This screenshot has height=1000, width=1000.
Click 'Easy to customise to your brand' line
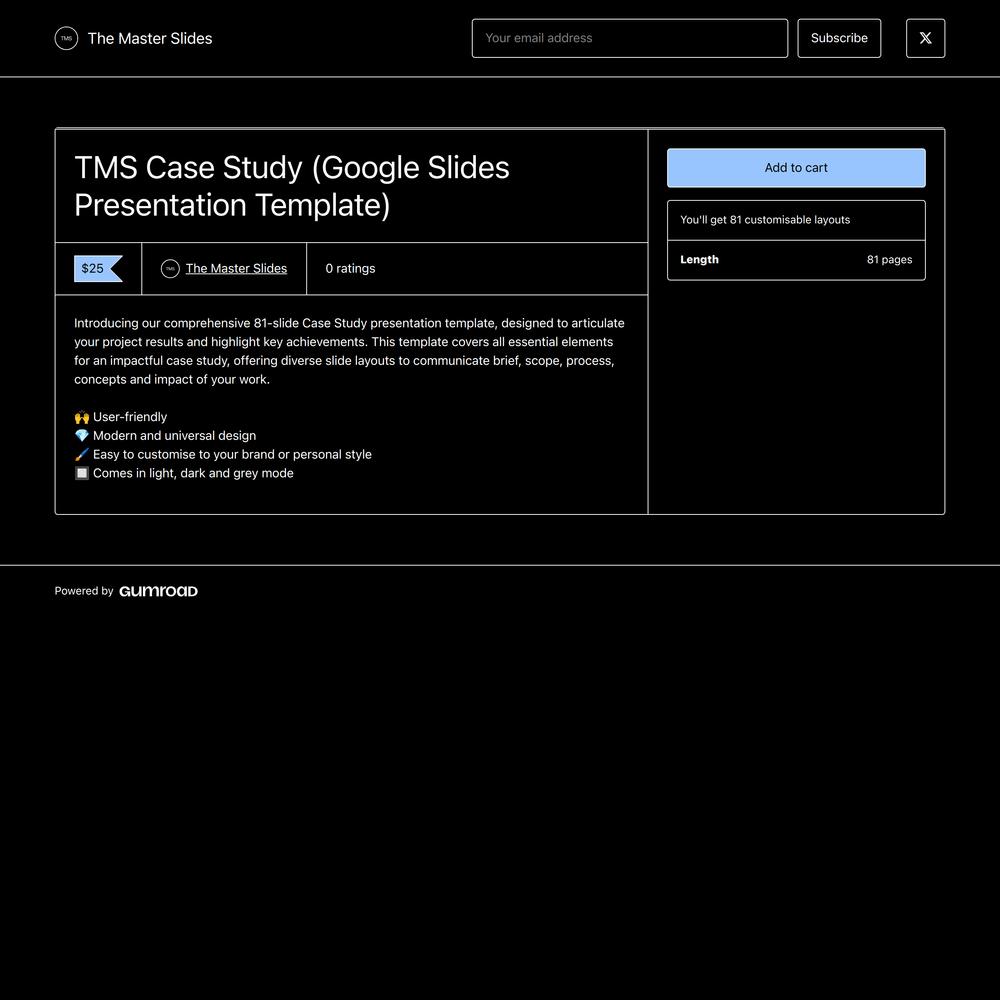click(223, 455)
